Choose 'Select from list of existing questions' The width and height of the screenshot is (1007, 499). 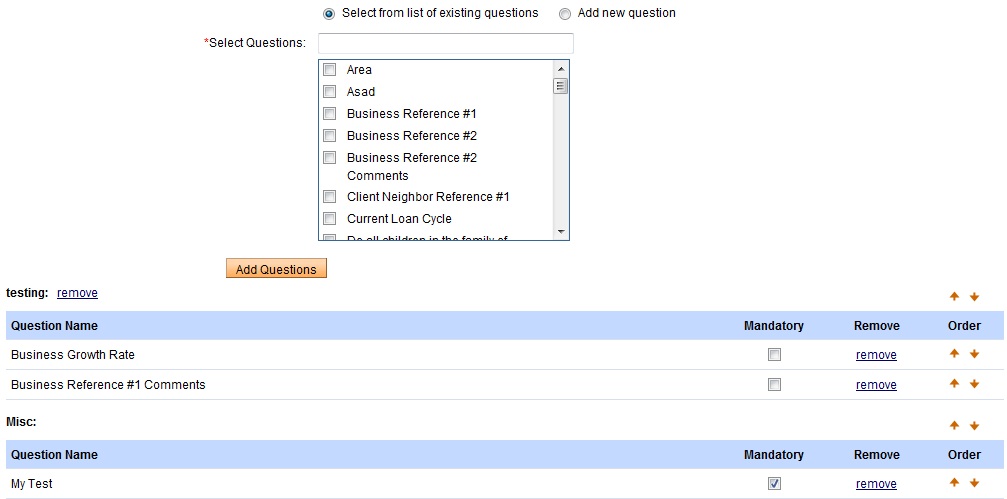point(329,14)
